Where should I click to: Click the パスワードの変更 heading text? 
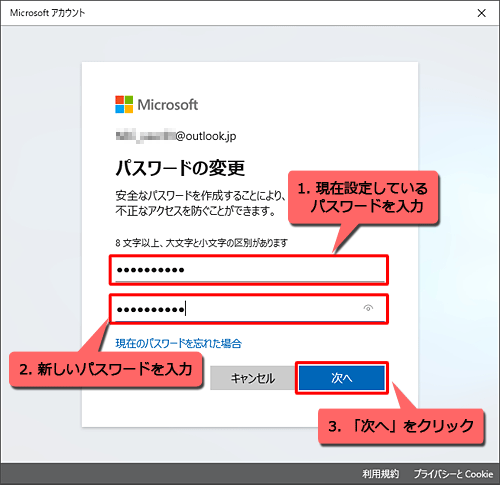[x=180, y=168]
